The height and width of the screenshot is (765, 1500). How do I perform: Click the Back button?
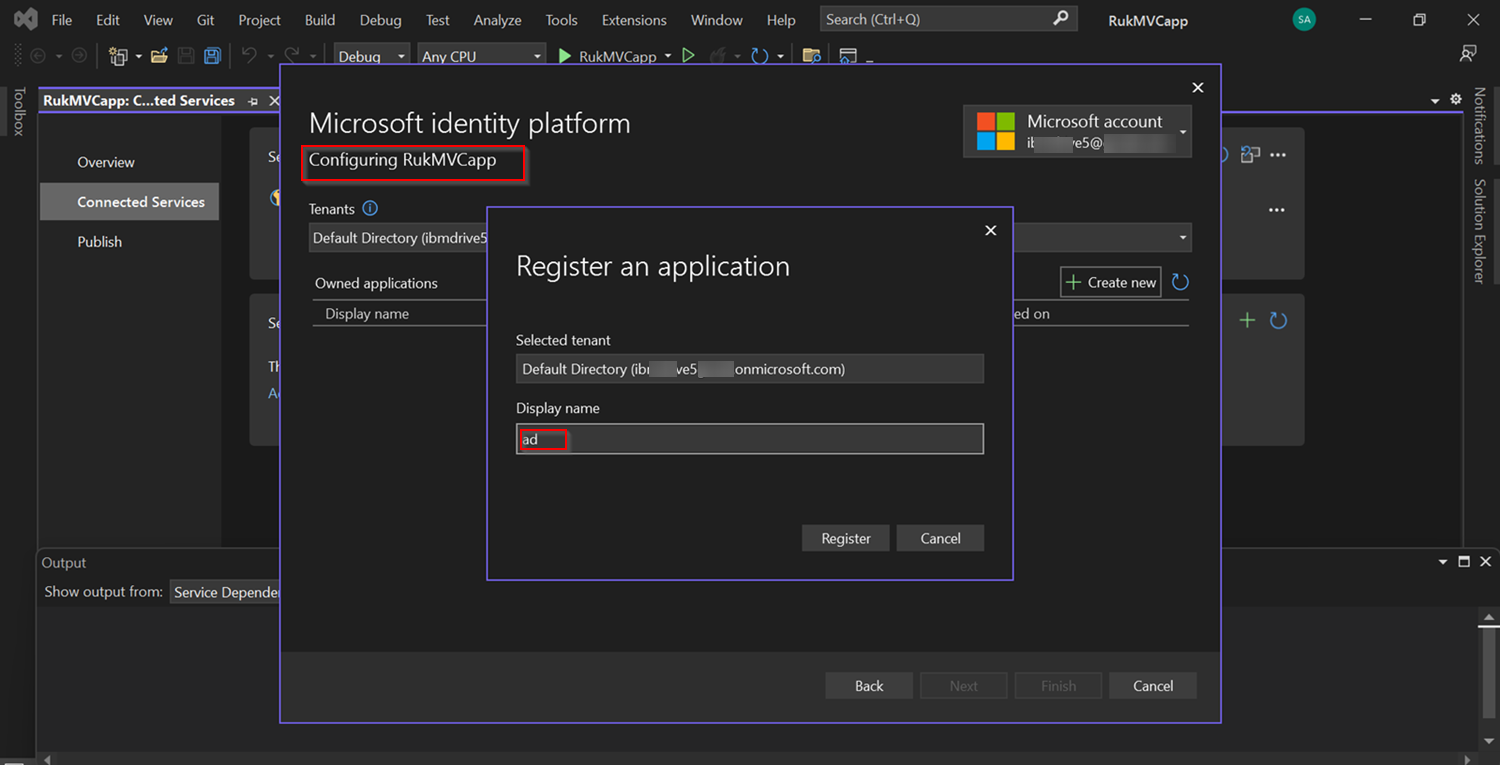(869, 686)
